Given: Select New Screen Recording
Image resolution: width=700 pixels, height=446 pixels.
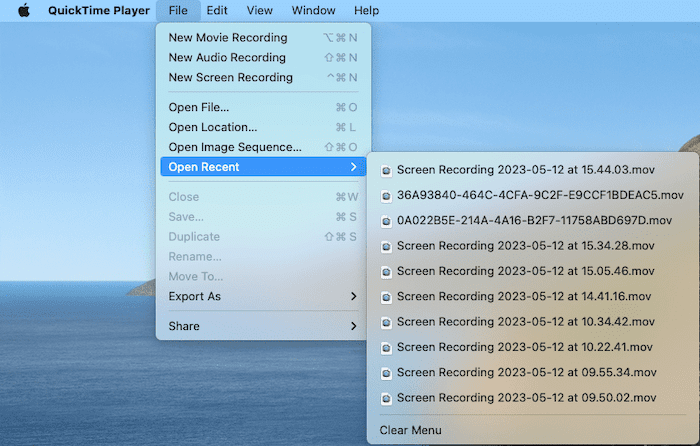Looking at the screenshot, I should (230, 77).
